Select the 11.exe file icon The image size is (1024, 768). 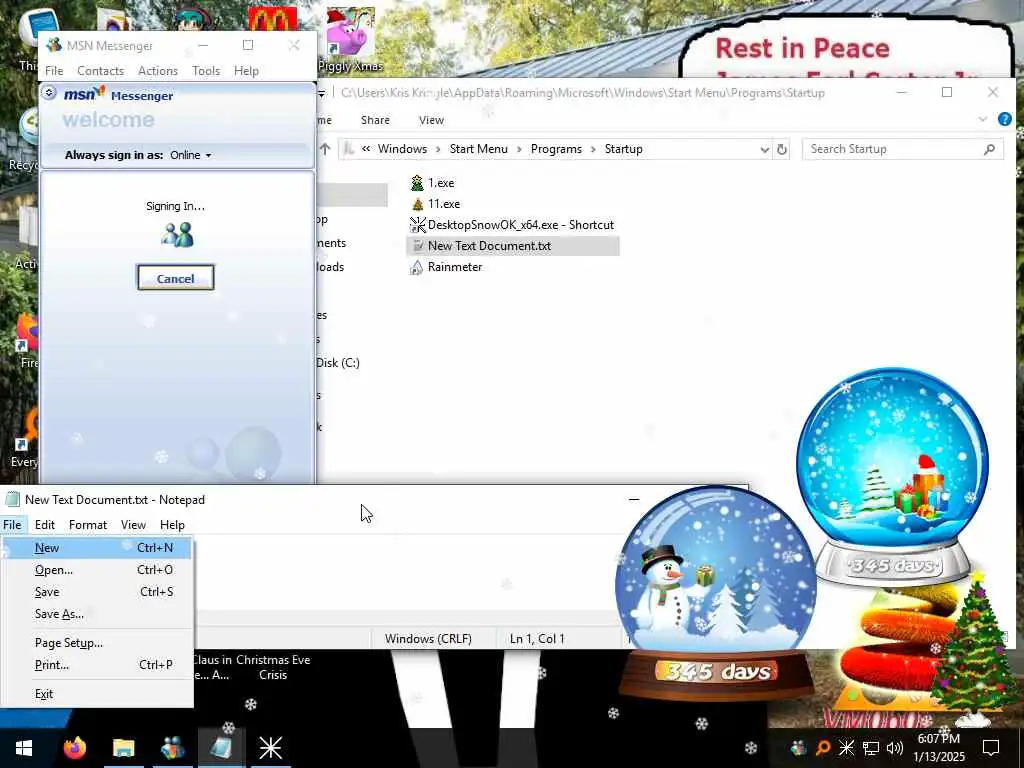click(417, 204)
